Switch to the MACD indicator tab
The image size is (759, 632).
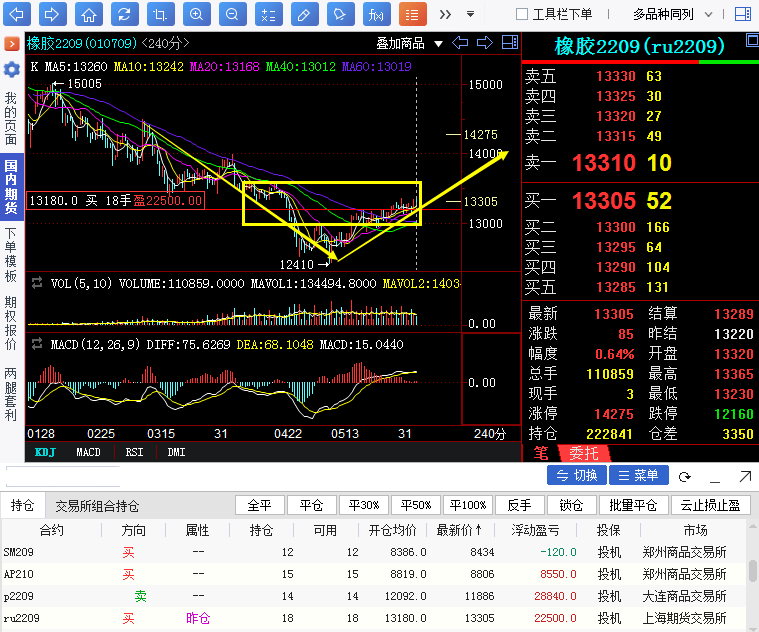tap(88, 452)
